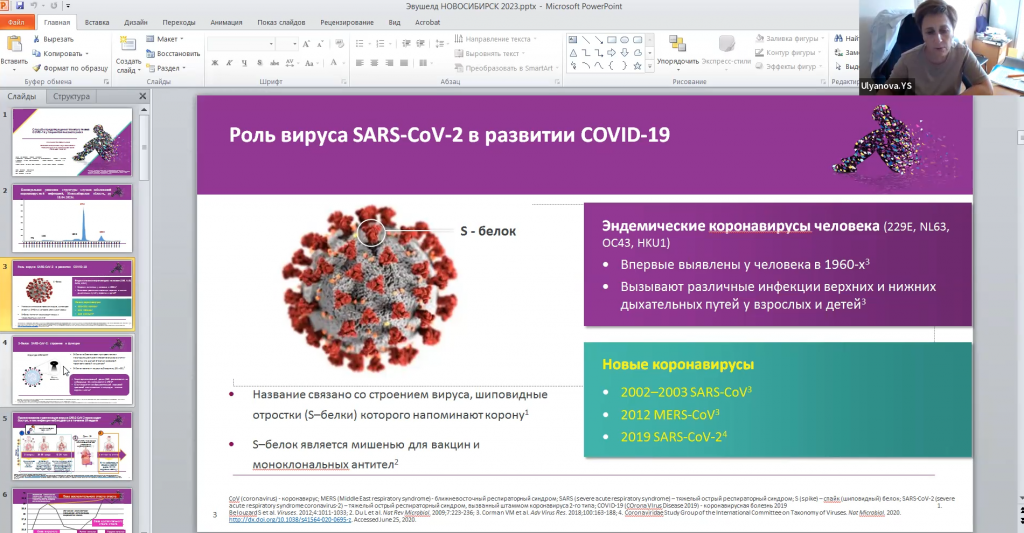Screen dimensions: 1024x533
Task: Click the Вставить paste clipboard icon
Action: 14,44
